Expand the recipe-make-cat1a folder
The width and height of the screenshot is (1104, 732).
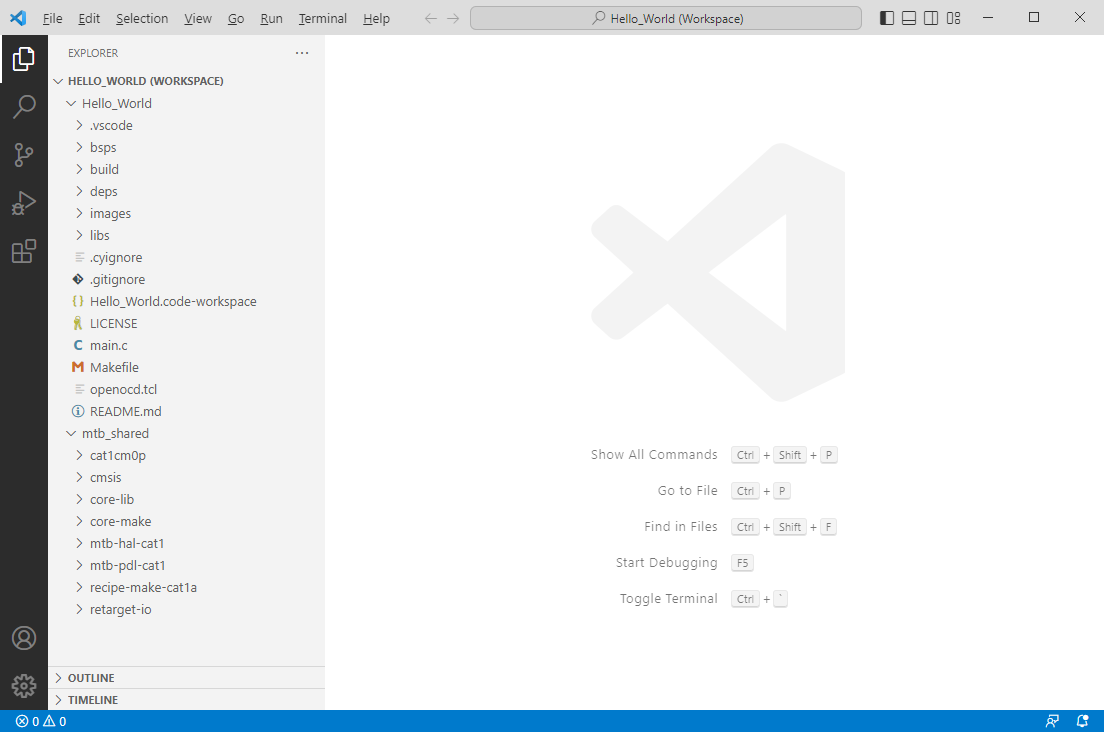point(187,588)
